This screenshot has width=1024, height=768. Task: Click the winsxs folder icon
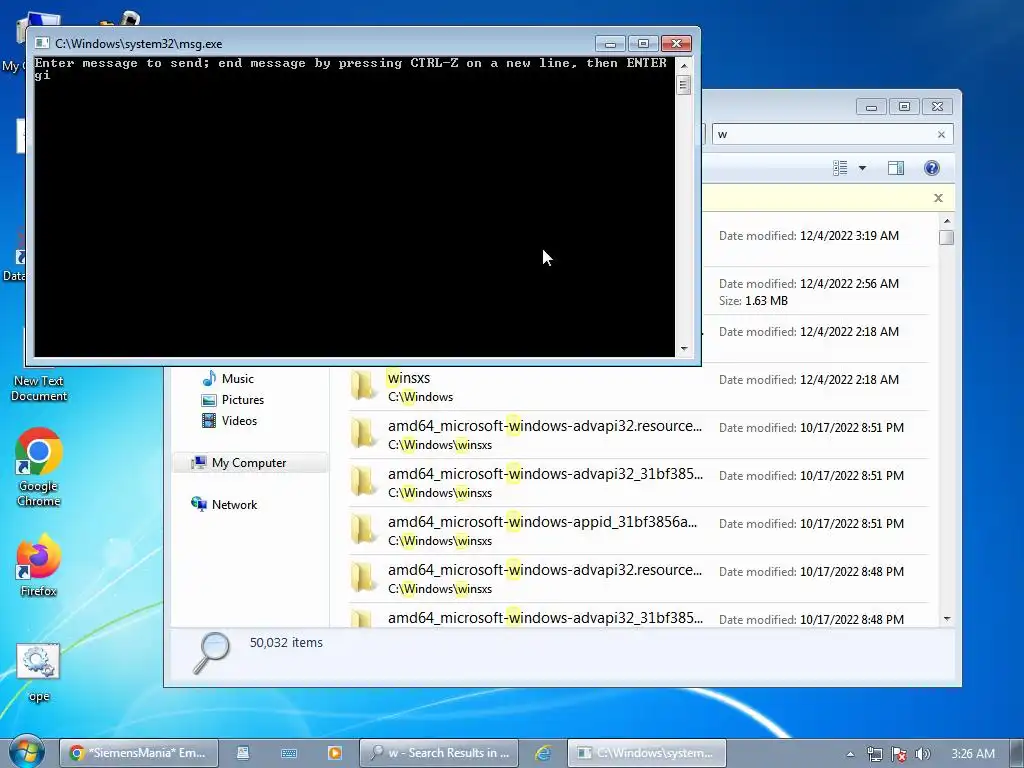tap(364, 385)
